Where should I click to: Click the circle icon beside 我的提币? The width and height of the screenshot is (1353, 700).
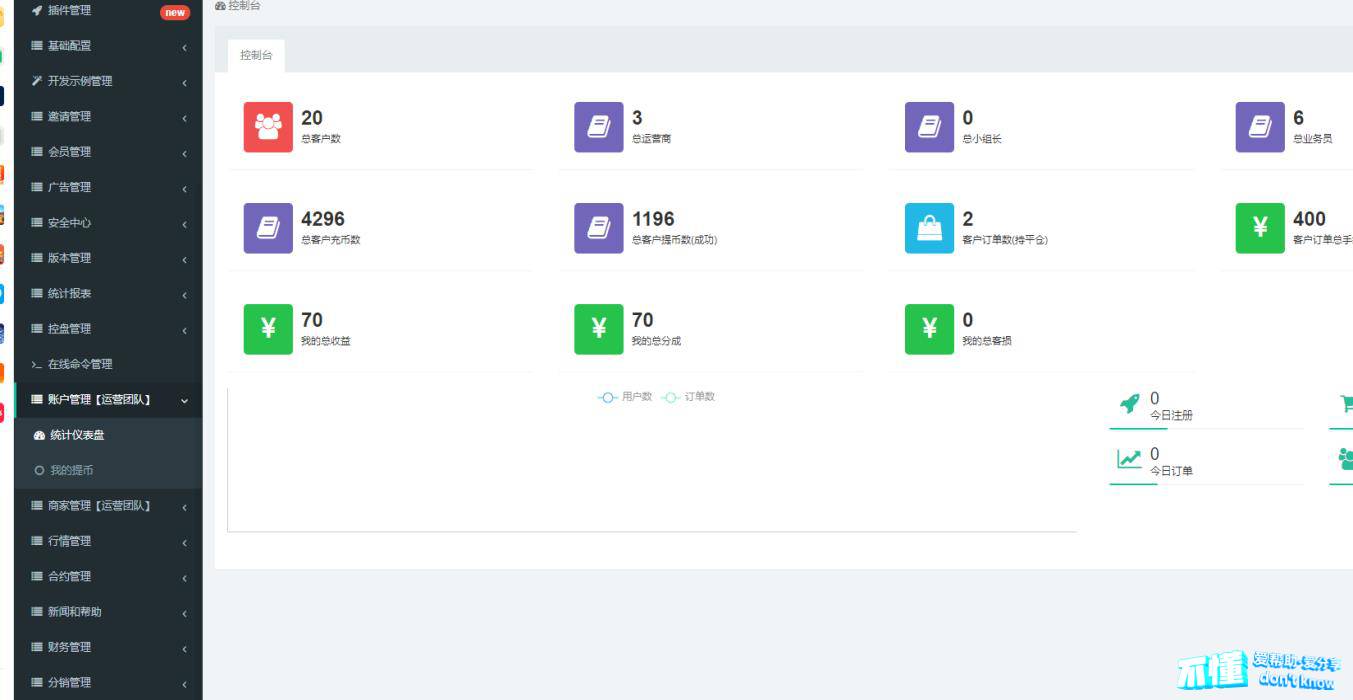(40, 470)
